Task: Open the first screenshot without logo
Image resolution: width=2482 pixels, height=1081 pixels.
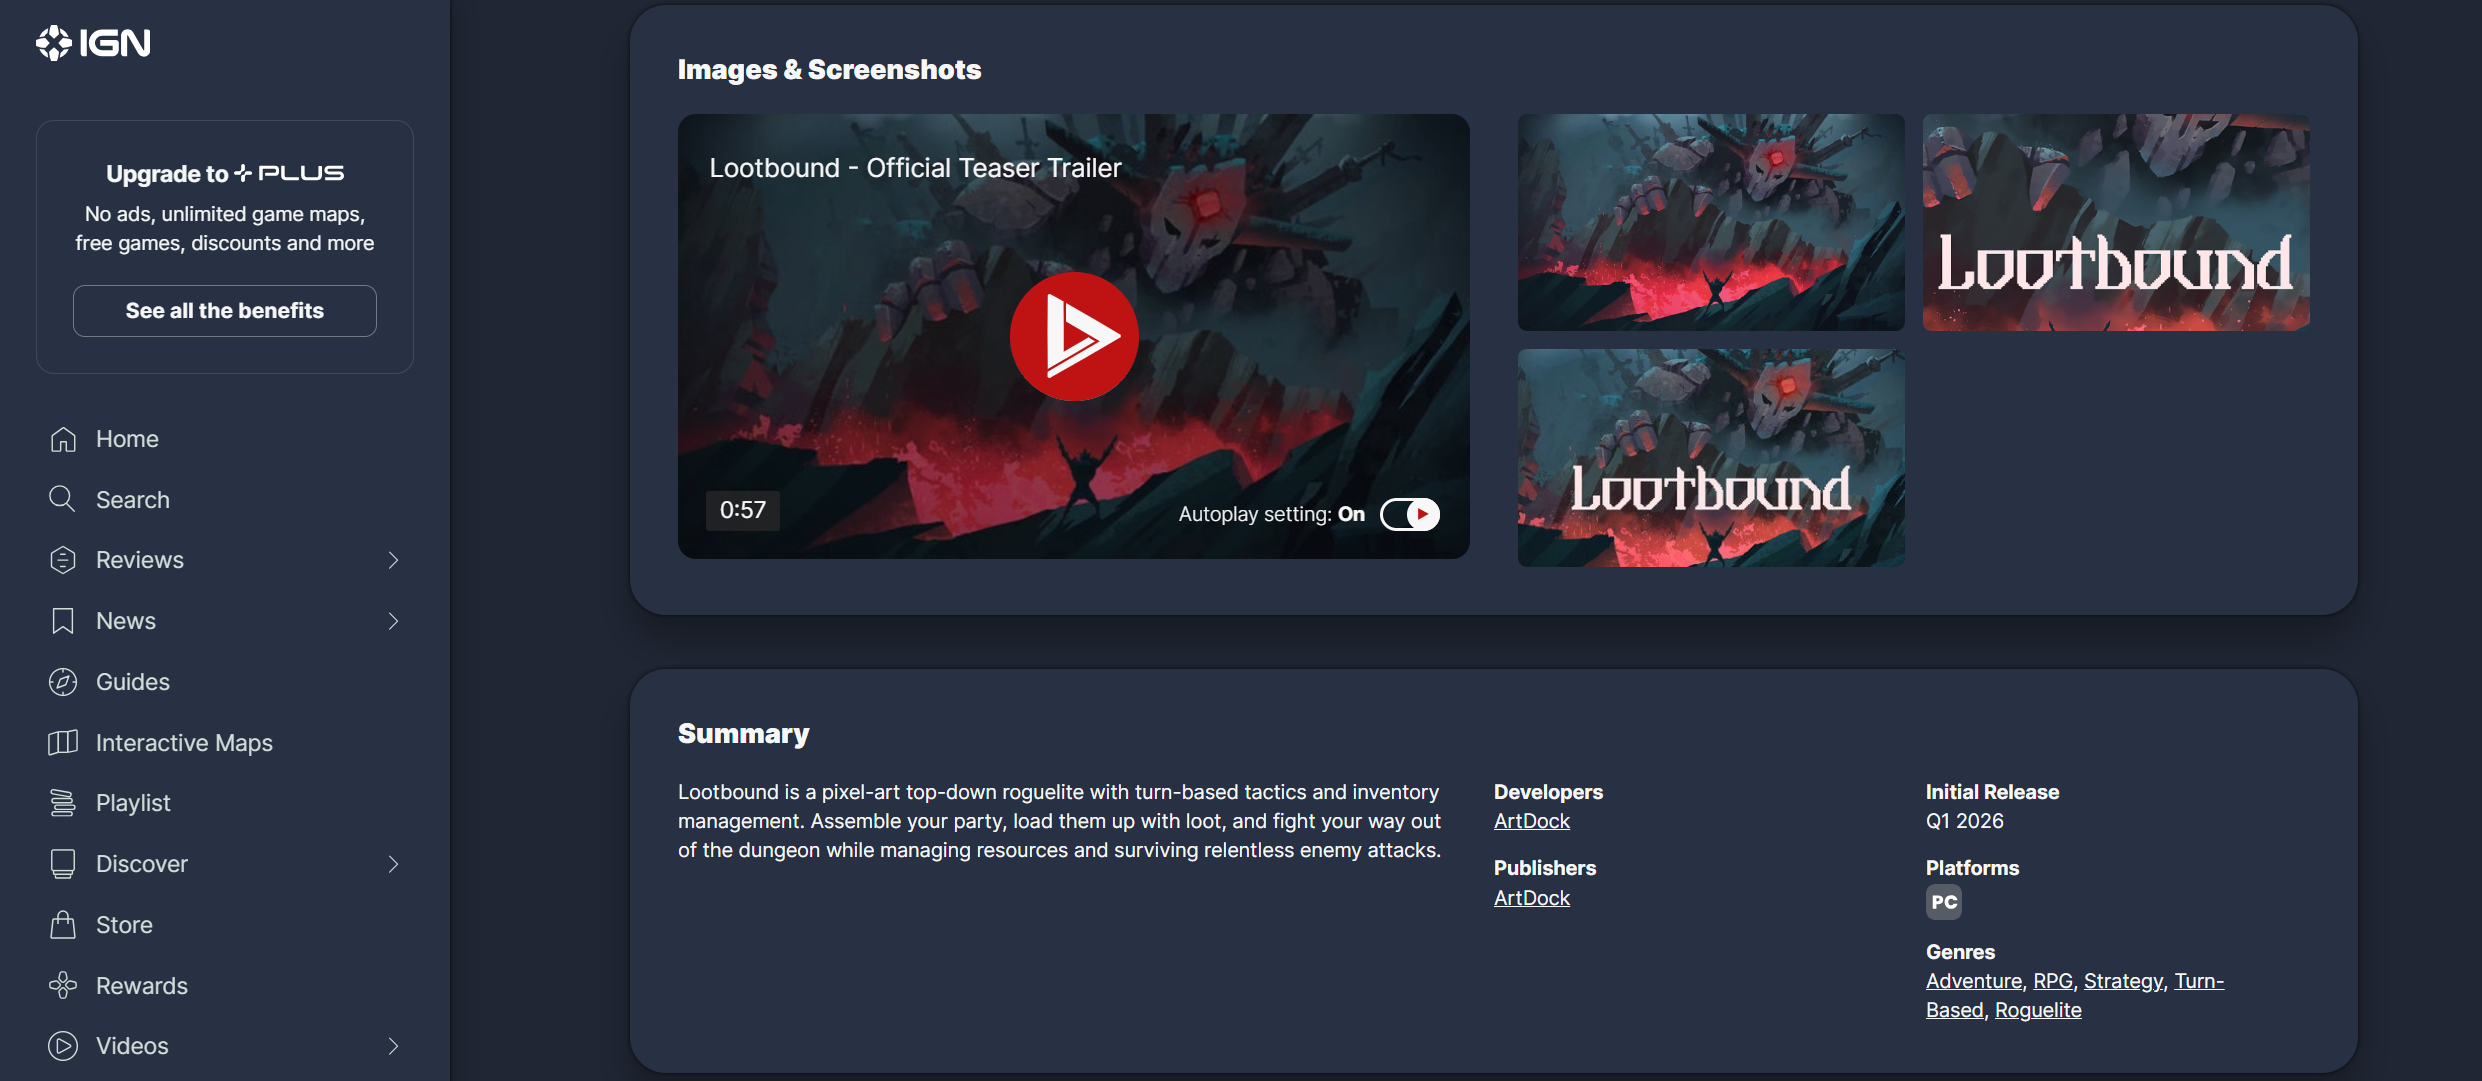Action: [x=1711, y=222]
